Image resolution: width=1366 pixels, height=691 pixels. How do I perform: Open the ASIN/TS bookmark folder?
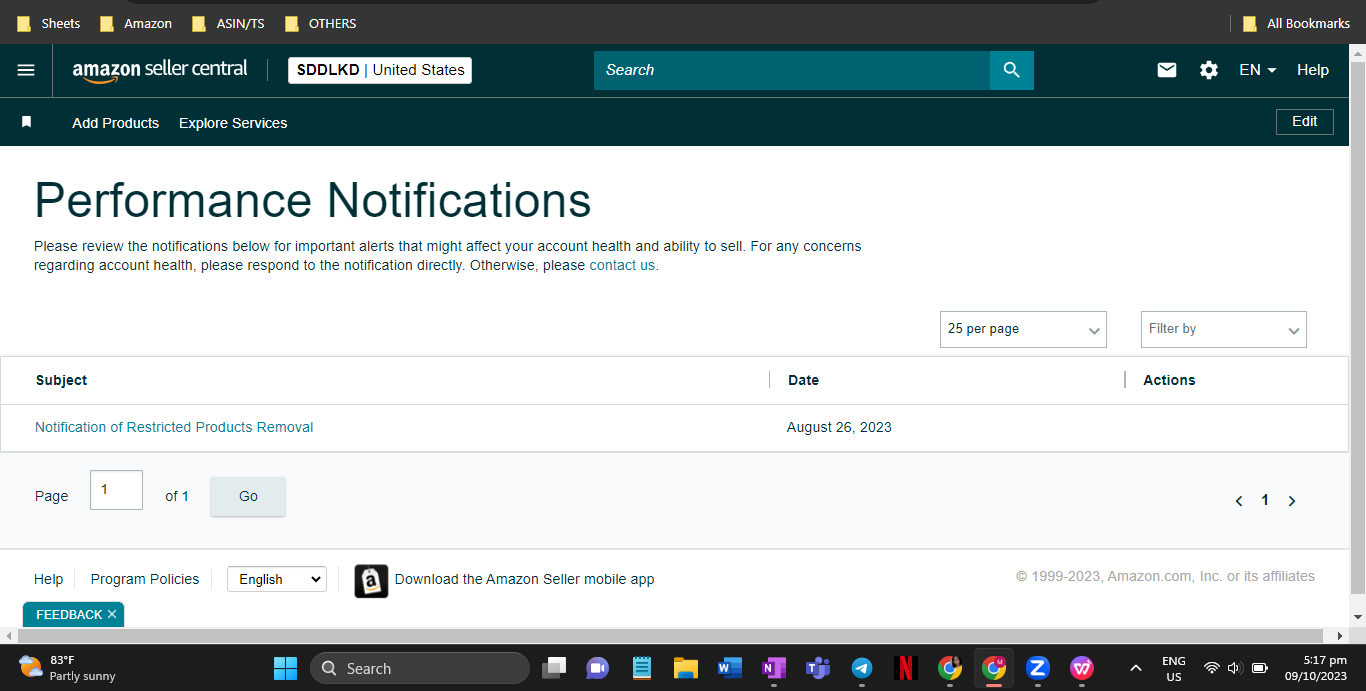click(228, 23)
